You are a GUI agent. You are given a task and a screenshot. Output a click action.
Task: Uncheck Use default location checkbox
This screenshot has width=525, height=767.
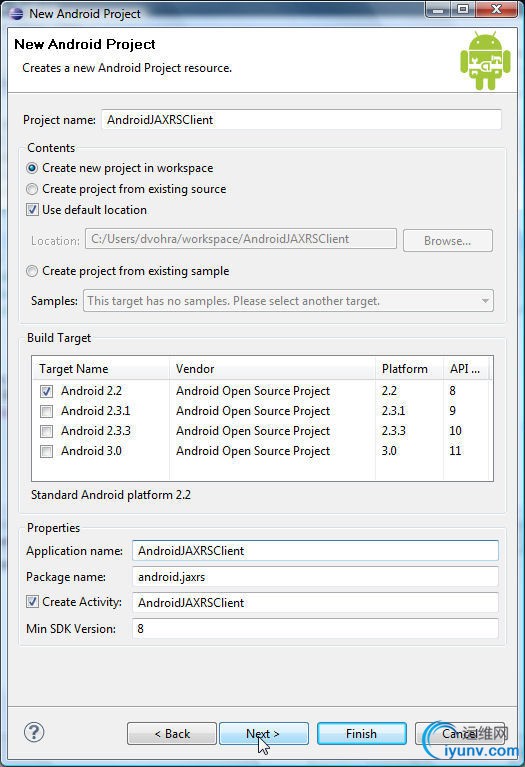point(32,210)
